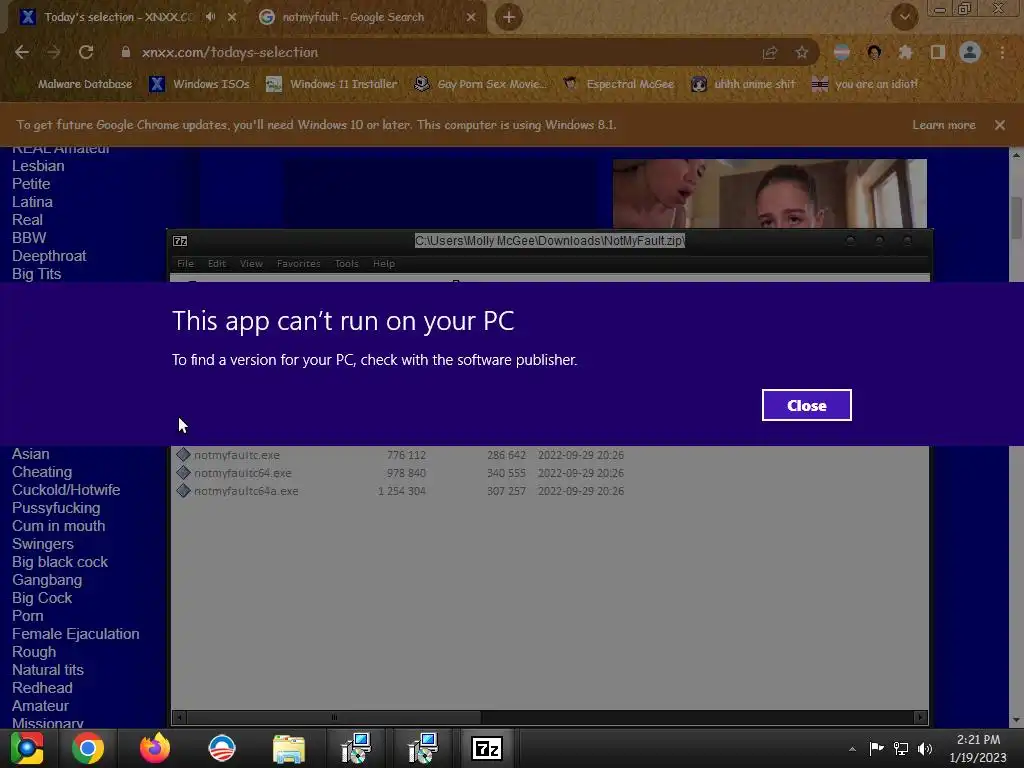Click the 7z icon in 7-Zip title bar
Viewport: 1024px width, 768px height.
(x=180, y=241)
